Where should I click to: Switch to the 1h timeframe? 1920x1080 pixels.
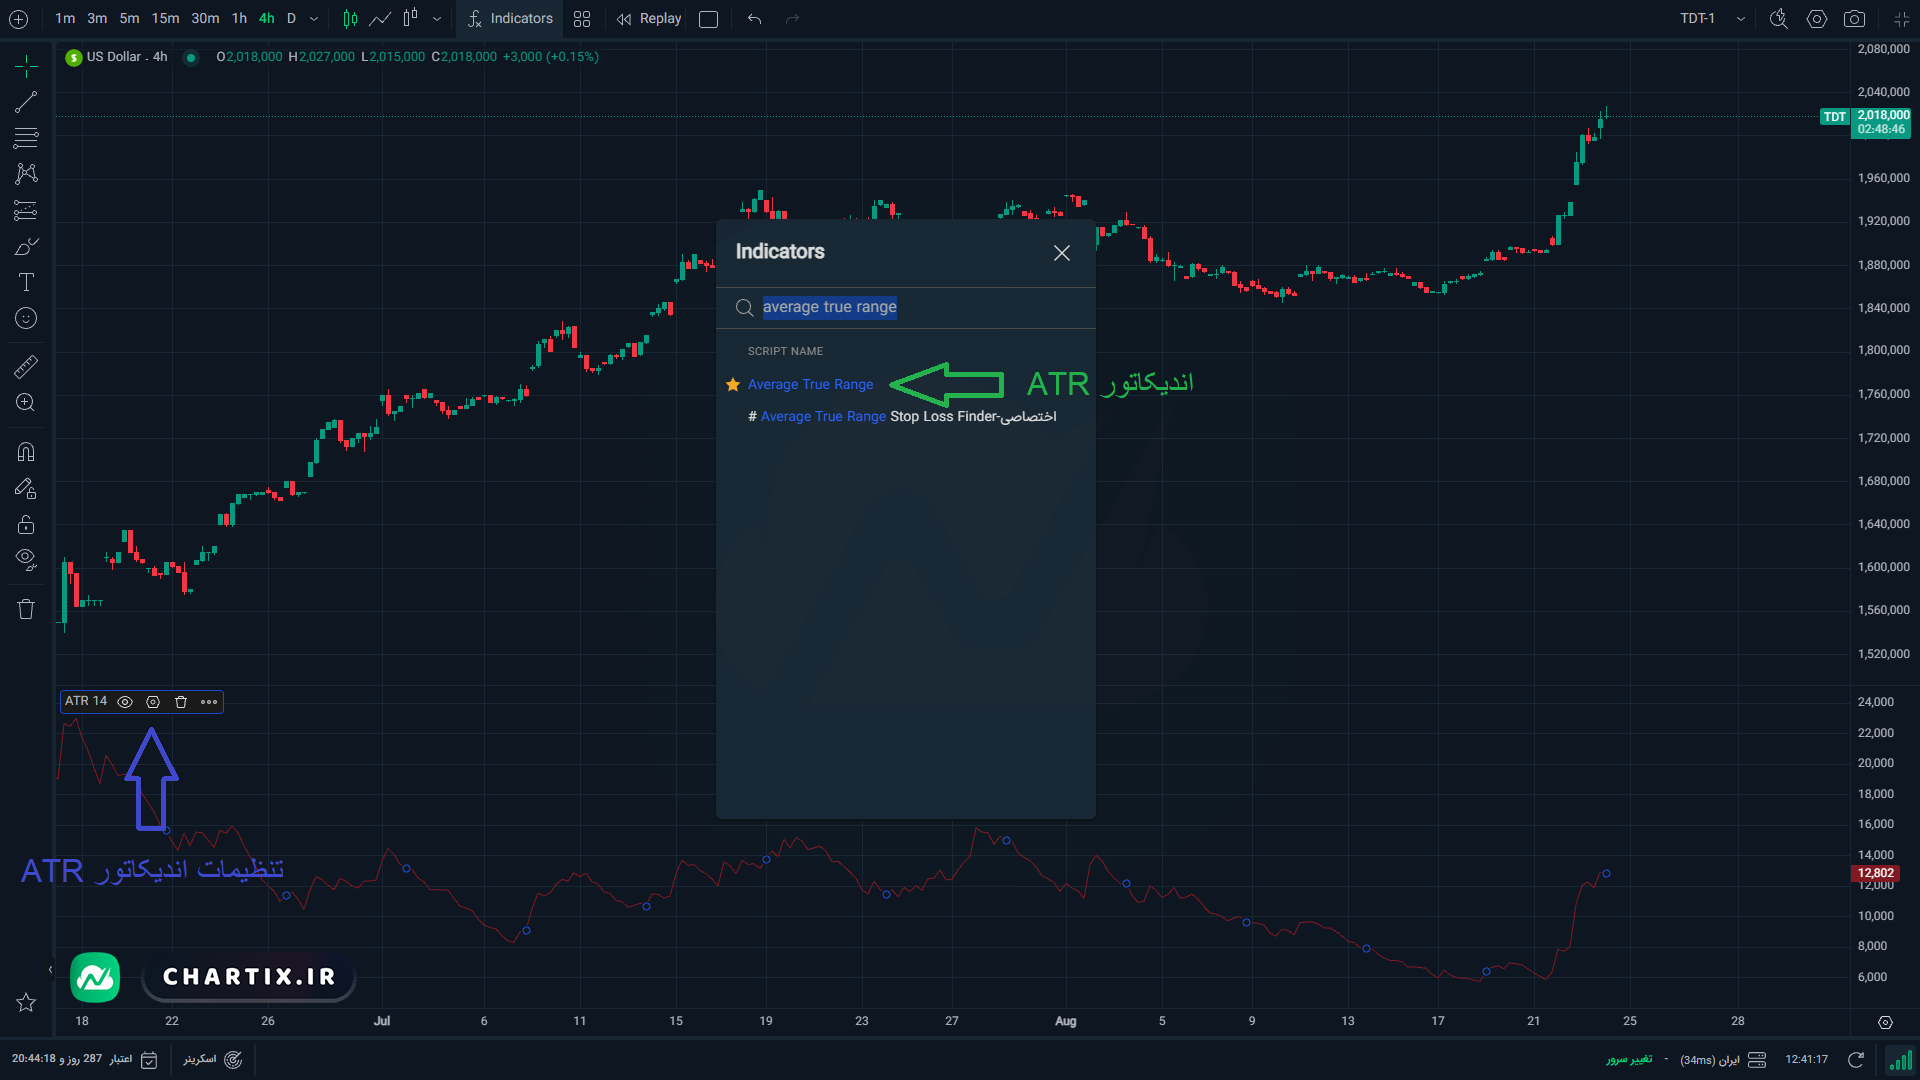coord(239,19)
